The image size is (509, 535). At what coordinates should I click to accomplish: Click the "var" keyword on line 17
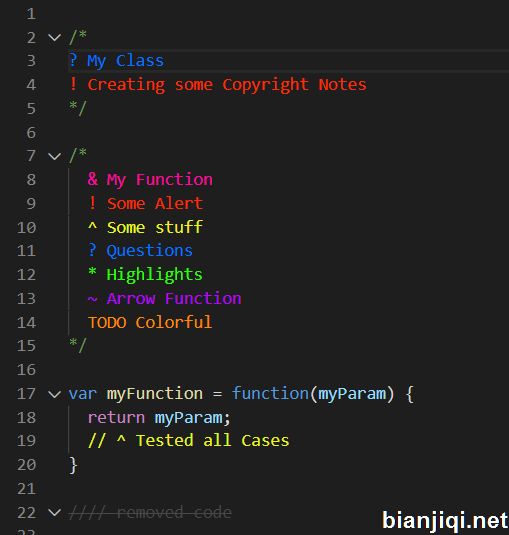click(x=83, y=394)
